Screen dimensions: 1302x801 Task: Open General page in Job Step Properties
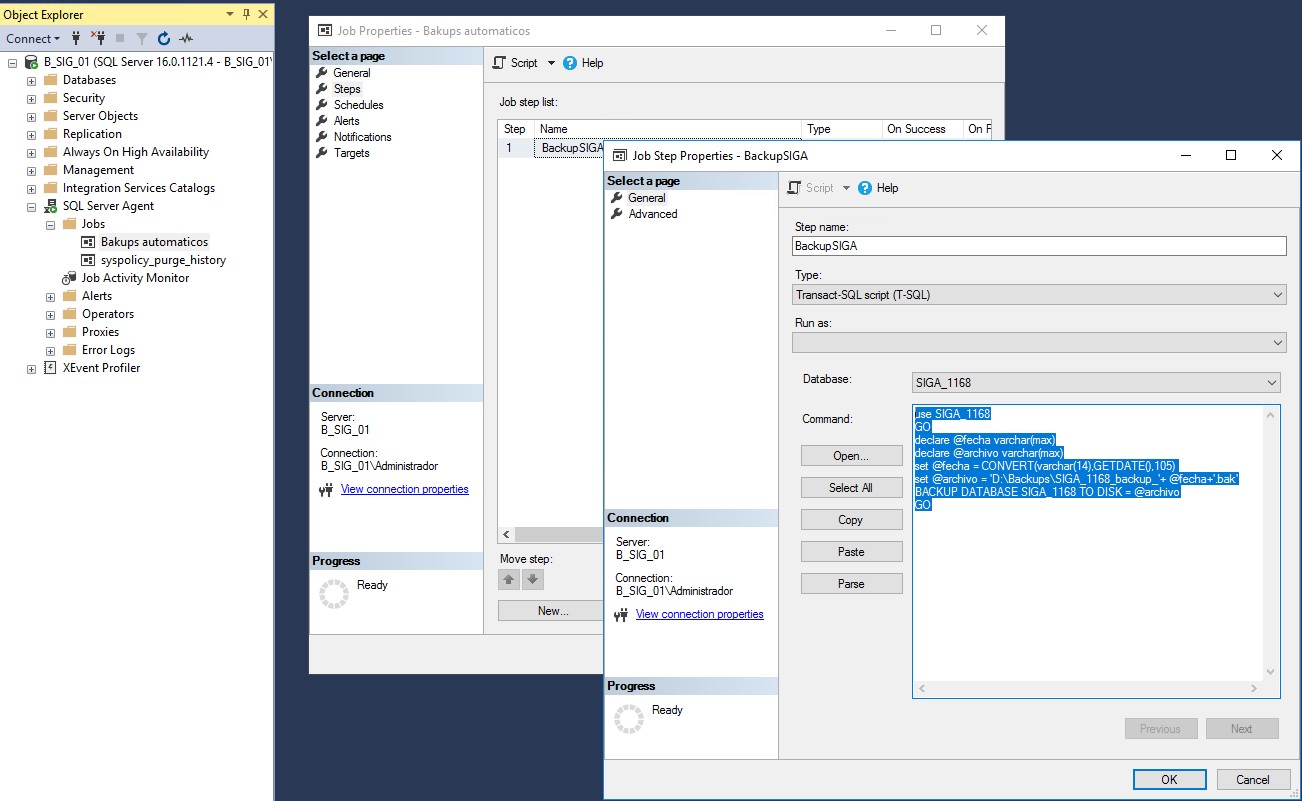point(647,198)
